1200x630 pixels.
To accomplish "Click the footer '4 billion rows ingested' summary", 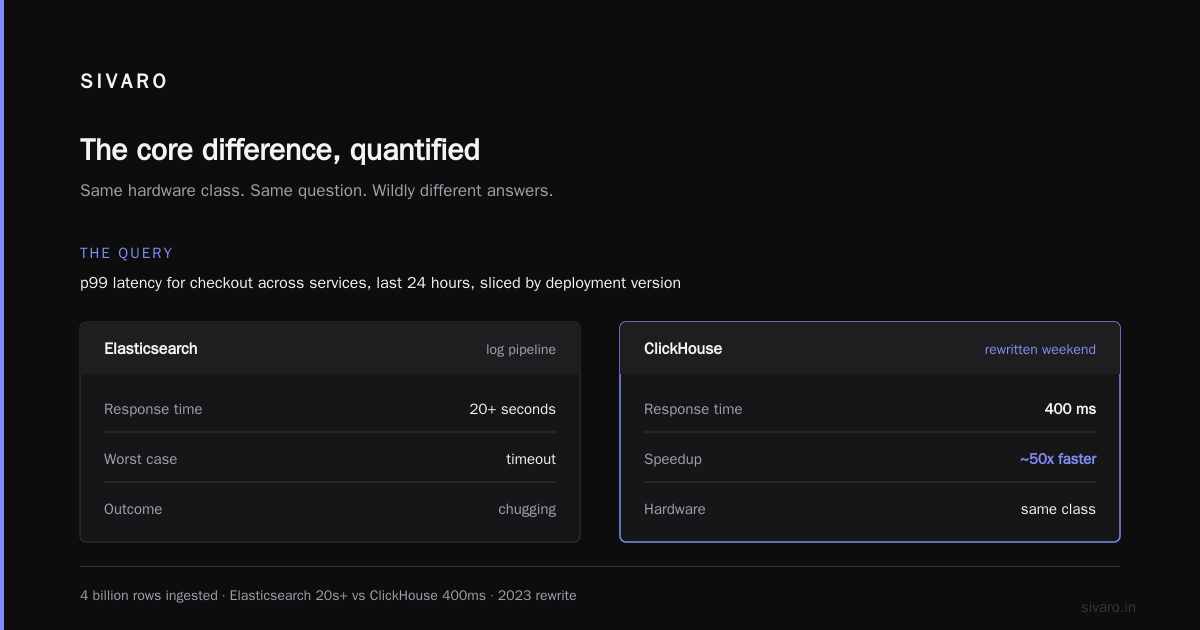I will (x=328, y=595).
